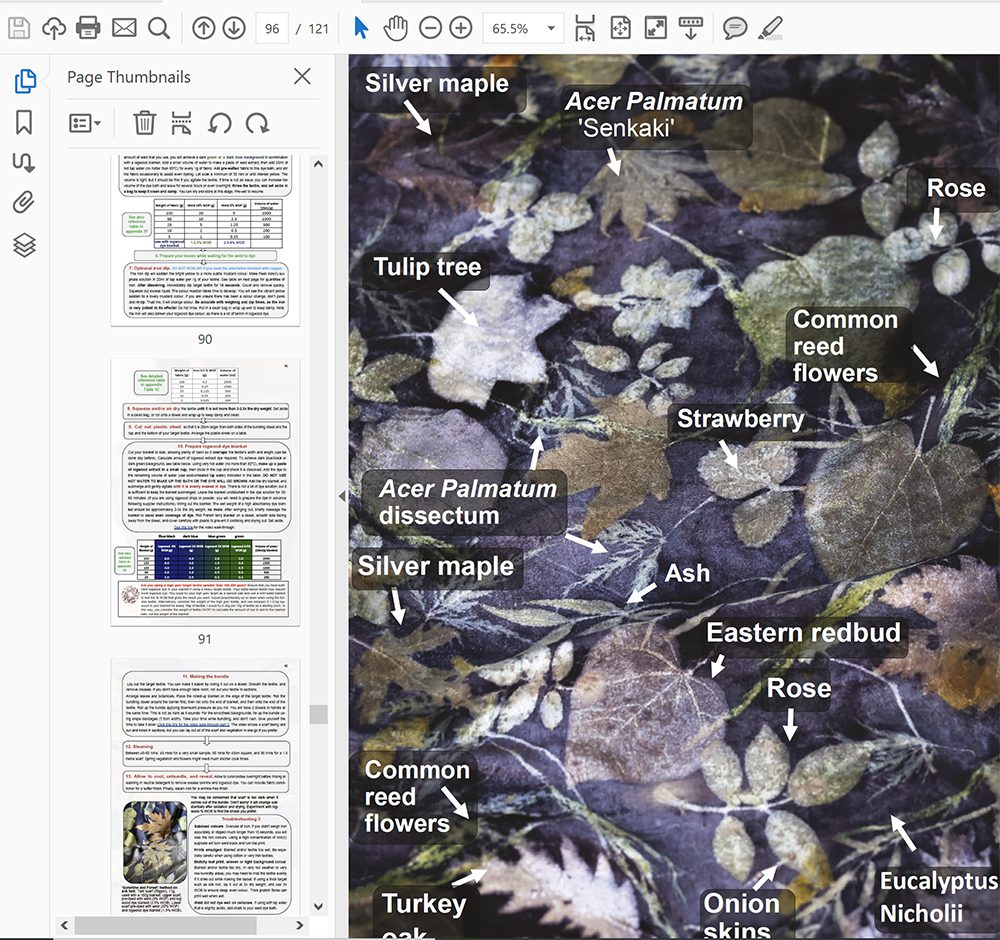Click thumbnail panel scroll down arrow
The image size is (1000, 940).
[318, 906]
